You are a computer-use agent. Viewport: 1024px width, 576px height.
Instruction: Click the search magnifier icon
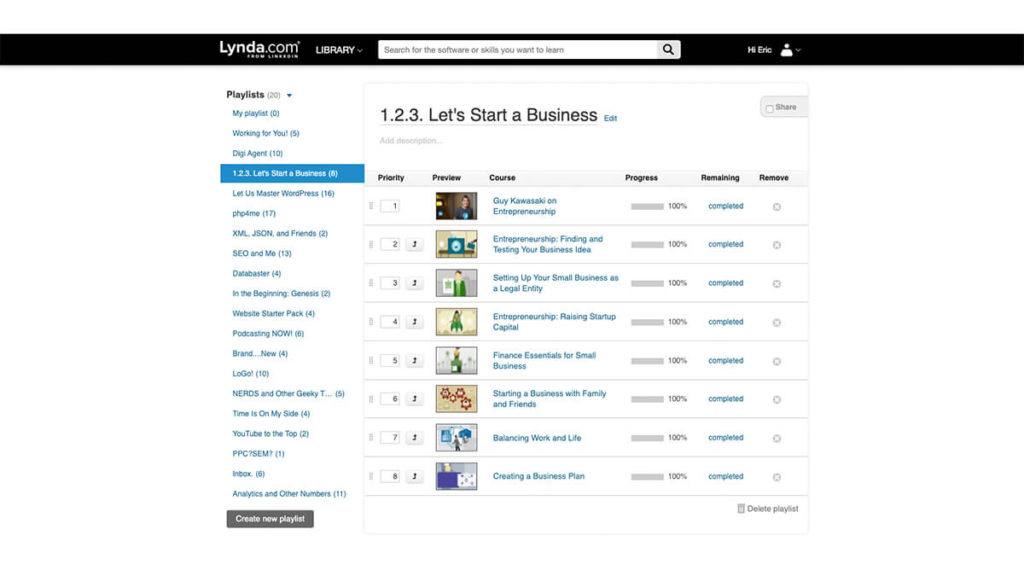point(668,50)
